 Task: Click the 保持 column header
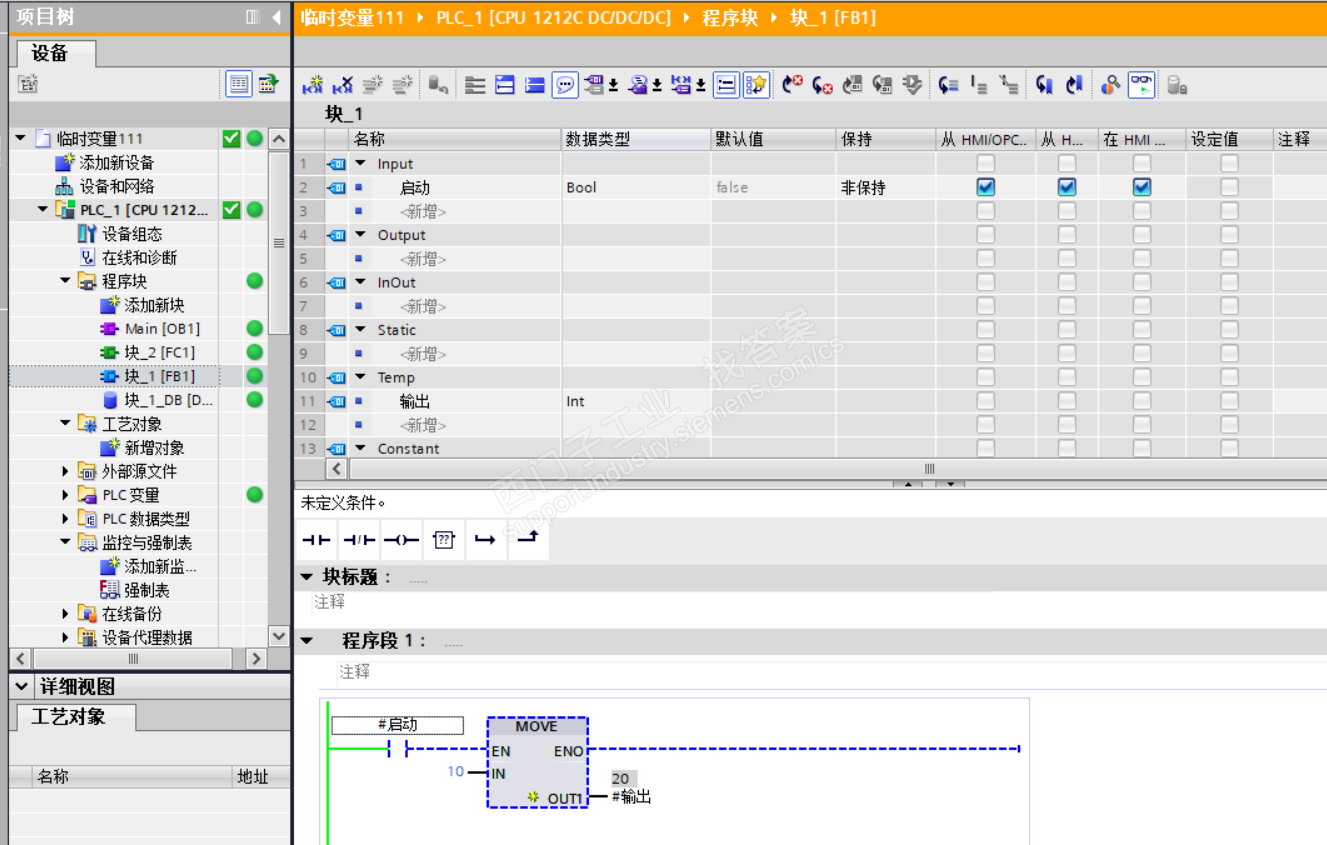pyautogui.click(x=886, y=139)
